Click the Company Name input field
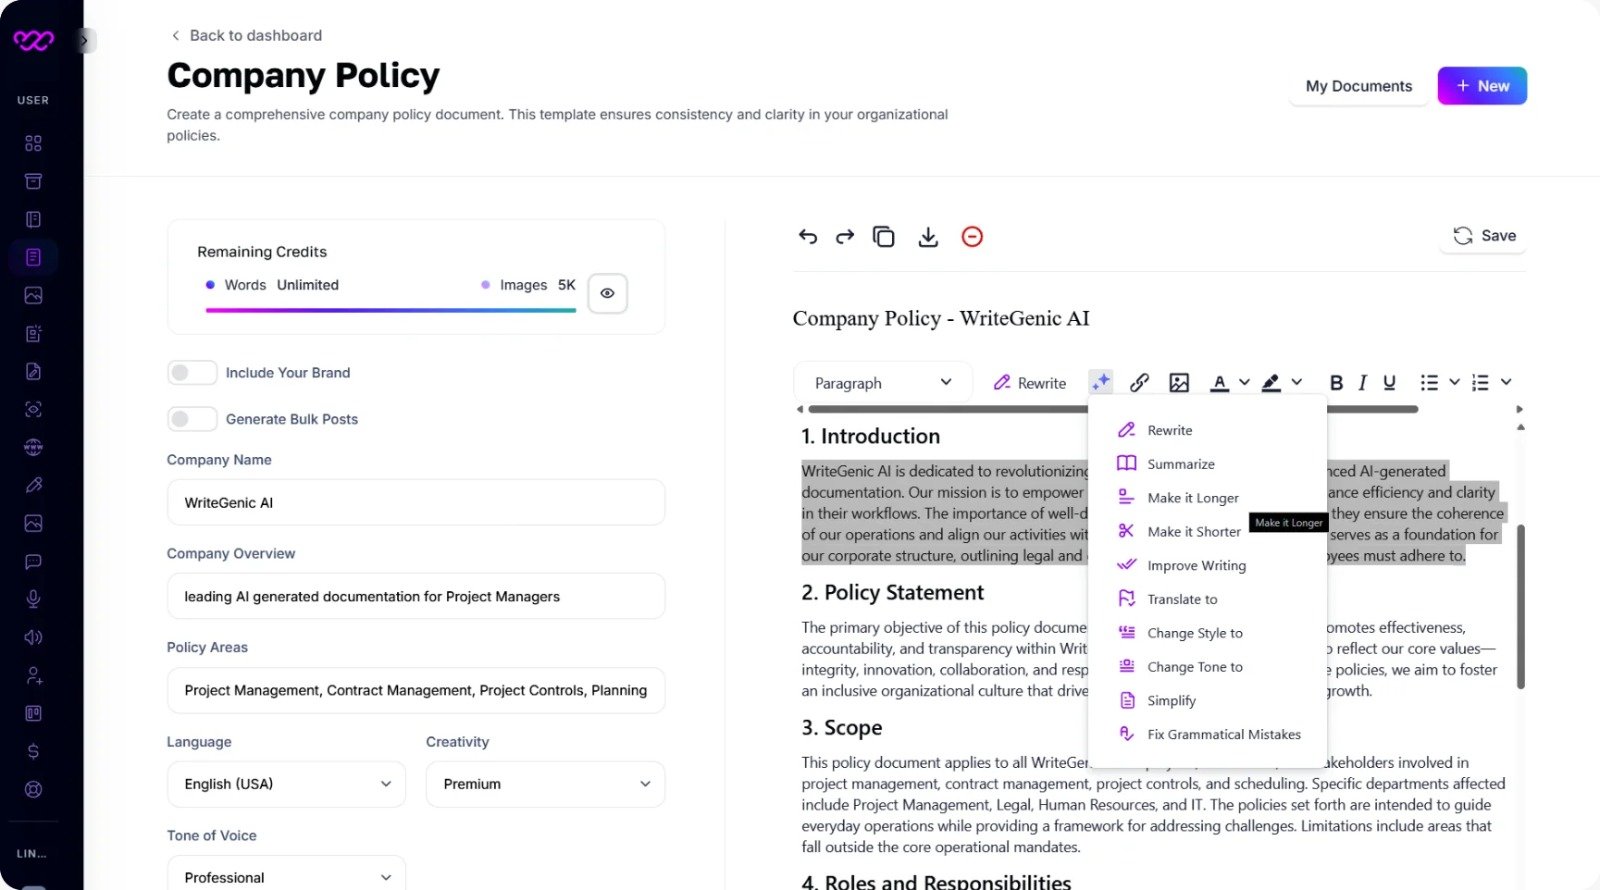The height and width of the screenshot is (890, 1600). (416, 502)
